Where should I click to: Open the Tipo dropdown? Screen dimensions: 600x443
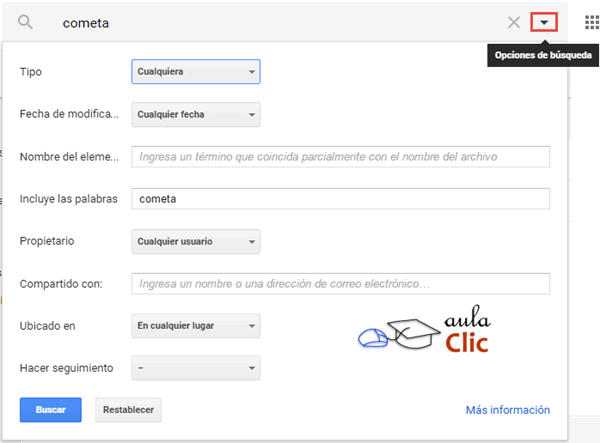pyautogui.click(x=196, y=72)
